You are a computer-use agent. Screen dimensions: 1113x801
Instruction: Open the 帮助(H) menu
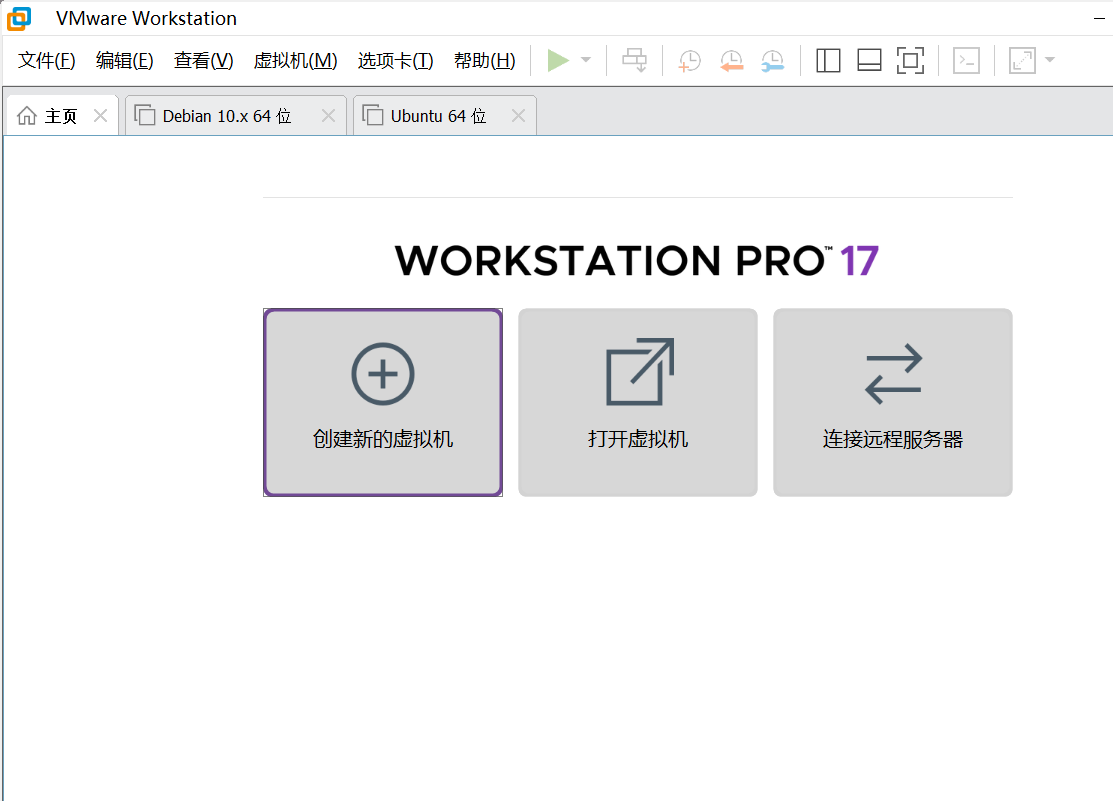coord(485,61)
